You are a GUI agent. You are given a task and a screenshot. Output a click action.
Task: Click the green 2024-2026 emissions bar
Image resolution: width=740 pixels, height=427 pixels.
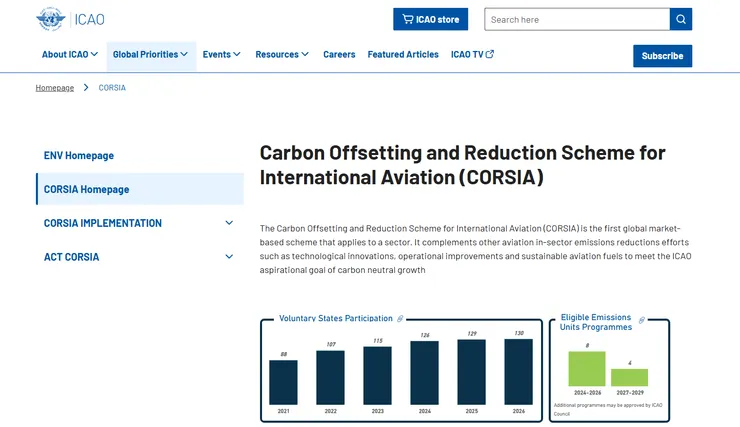[x=587, y=368]
